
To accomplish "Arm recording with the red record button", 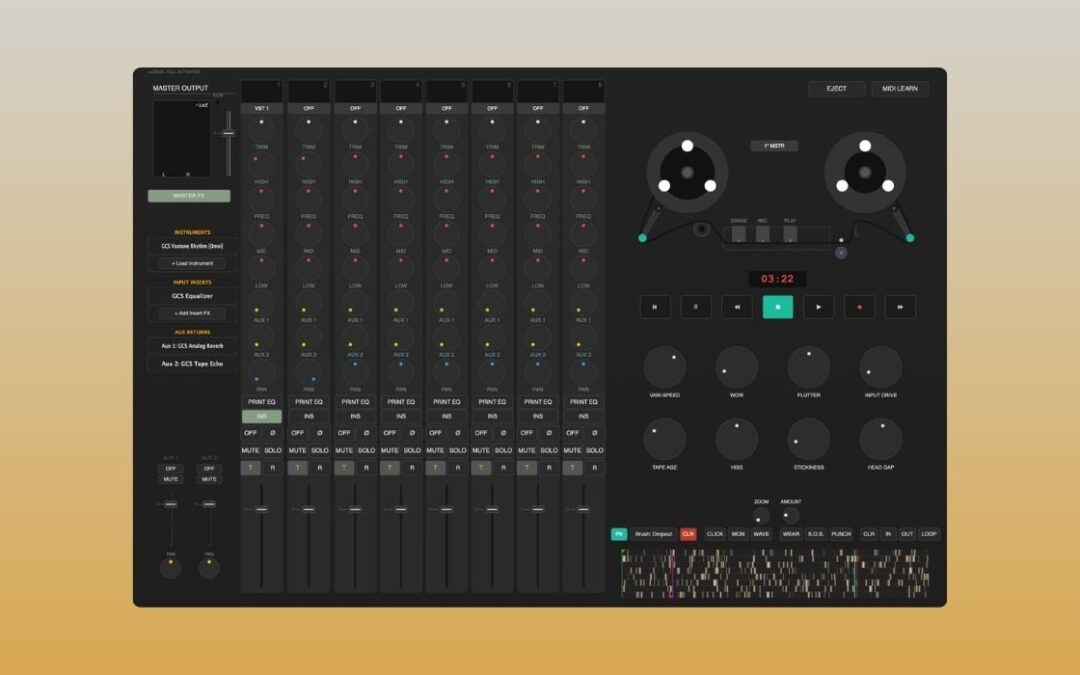I will 859,307.
